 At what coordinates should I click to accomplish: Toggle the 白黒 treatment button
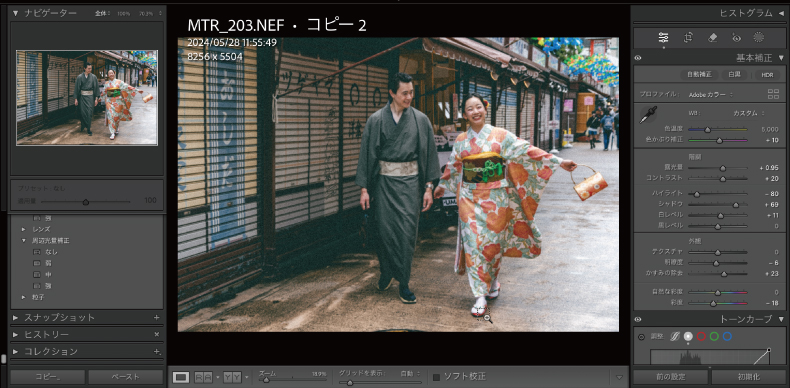click(734, 75)
